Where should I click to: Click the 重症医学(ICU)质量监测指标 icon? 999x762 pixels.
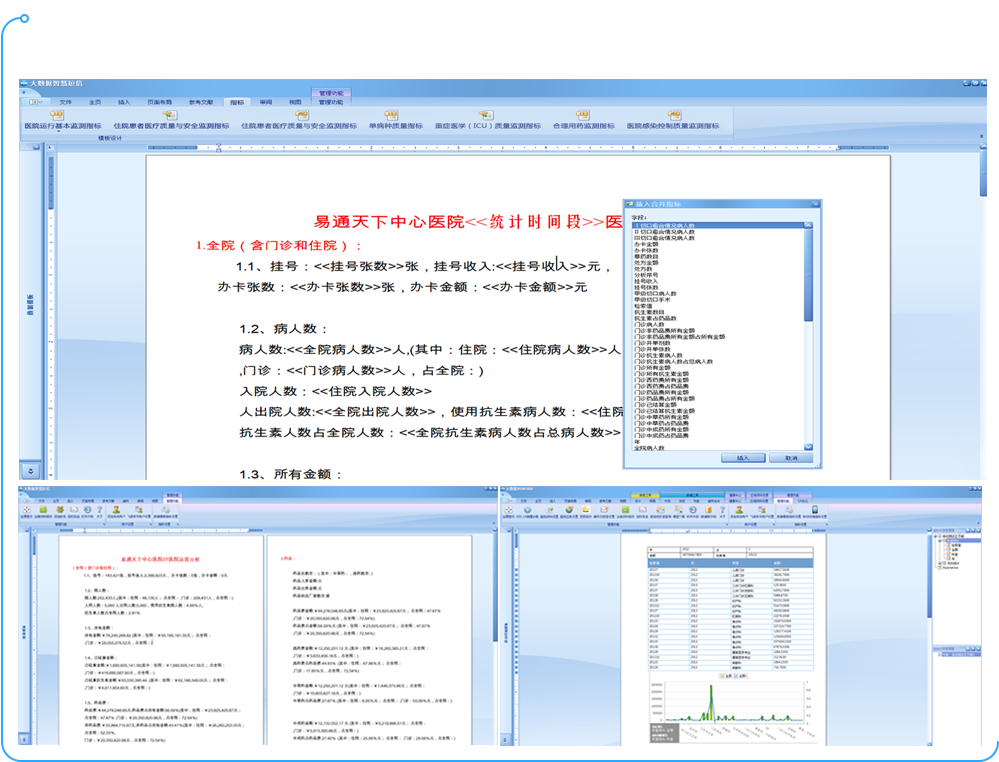pos(486,116)
